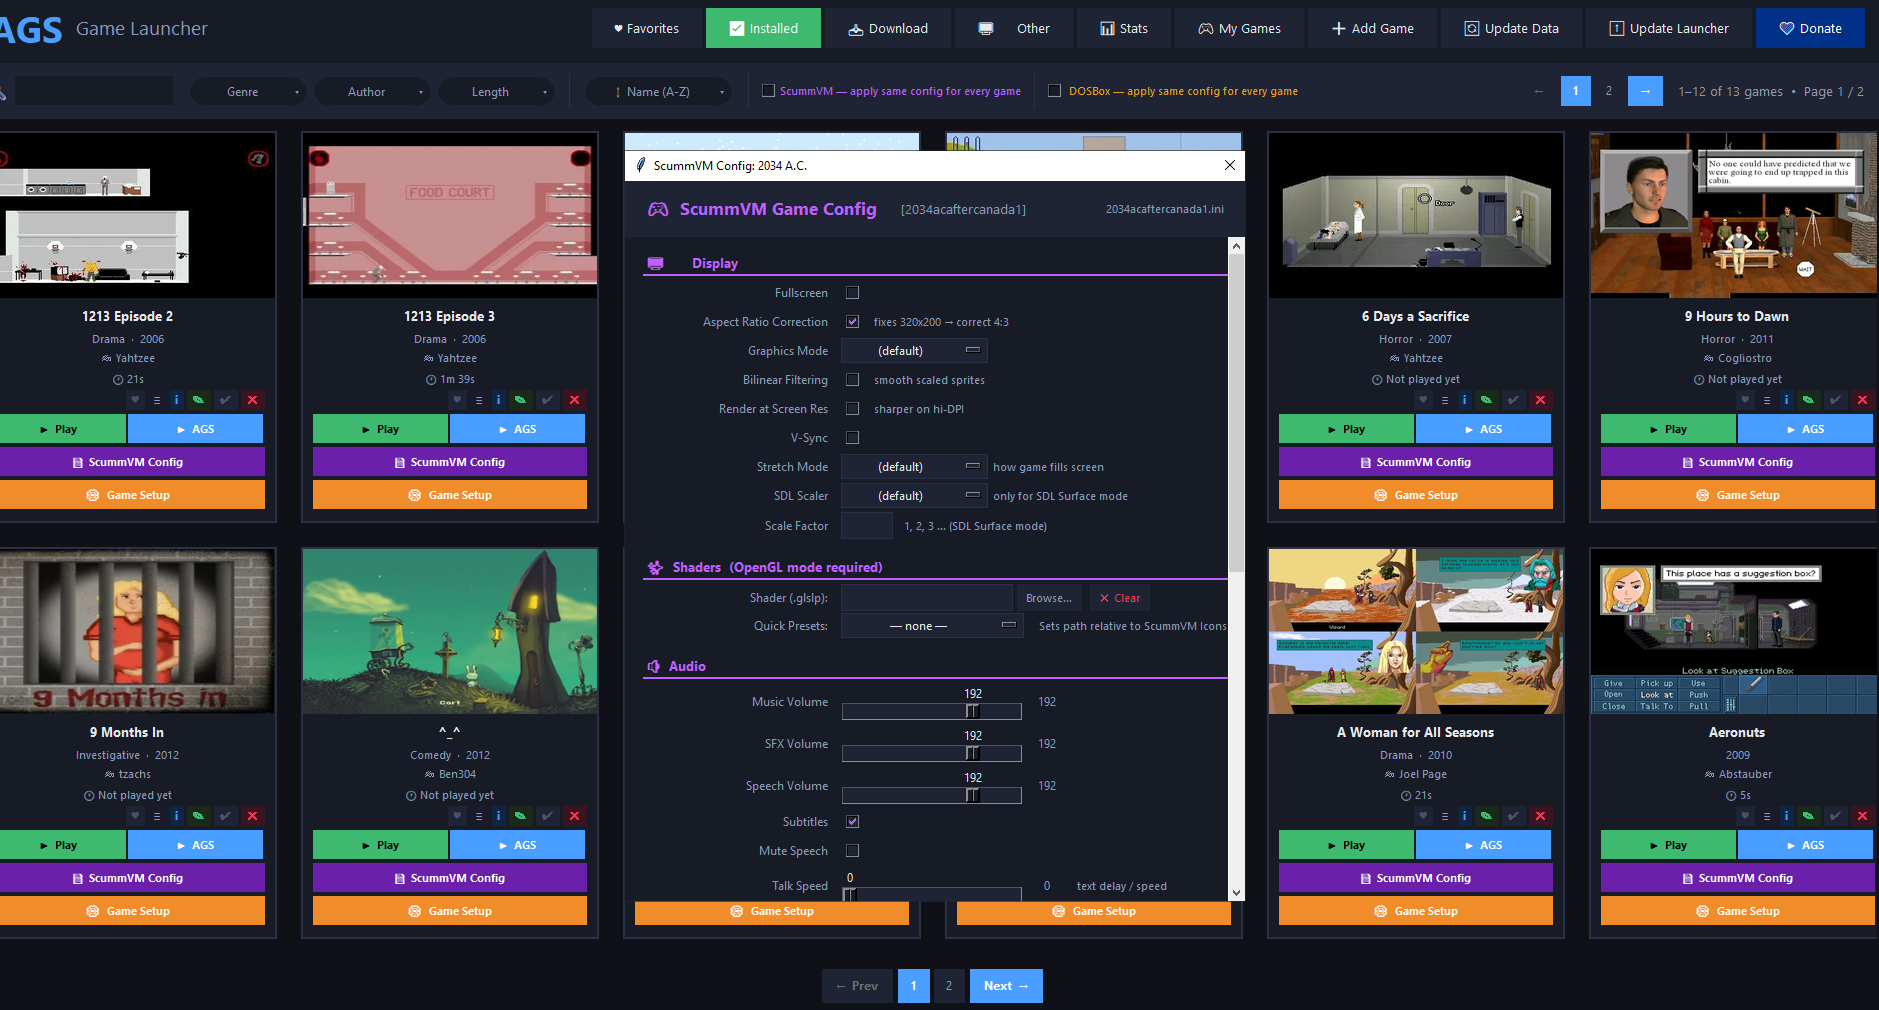Click the info icon on 6 Days a Sacrifice card
The width and height of the screenshot is (1879, 1010).
pos(1465,400)
